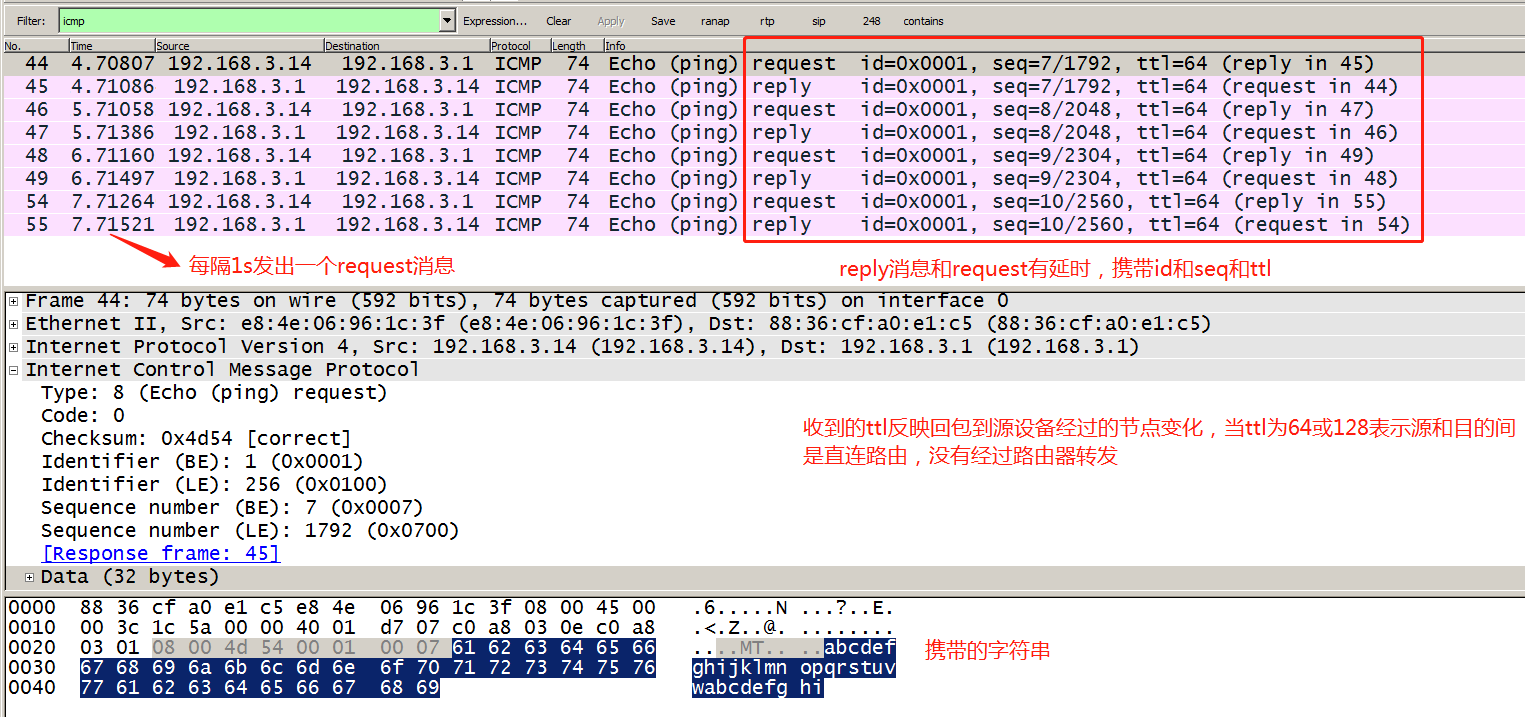The width and height of the screenshot is (1525, 717).
Task: Select packet 55 reply seq=10/2560
Action: pos(764,225)
